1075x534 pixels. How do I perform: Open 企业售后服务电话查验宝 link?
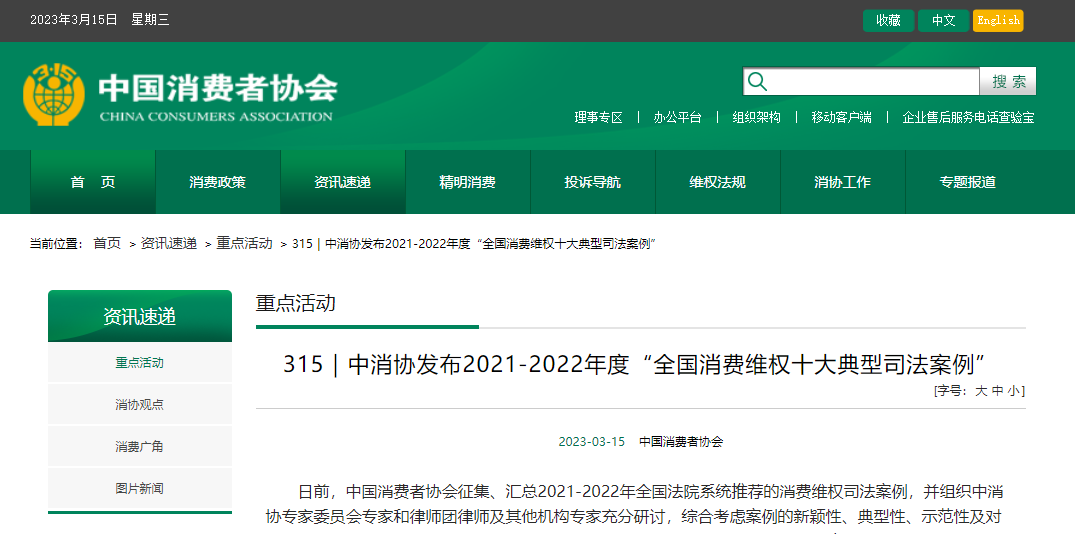(968, 117)
